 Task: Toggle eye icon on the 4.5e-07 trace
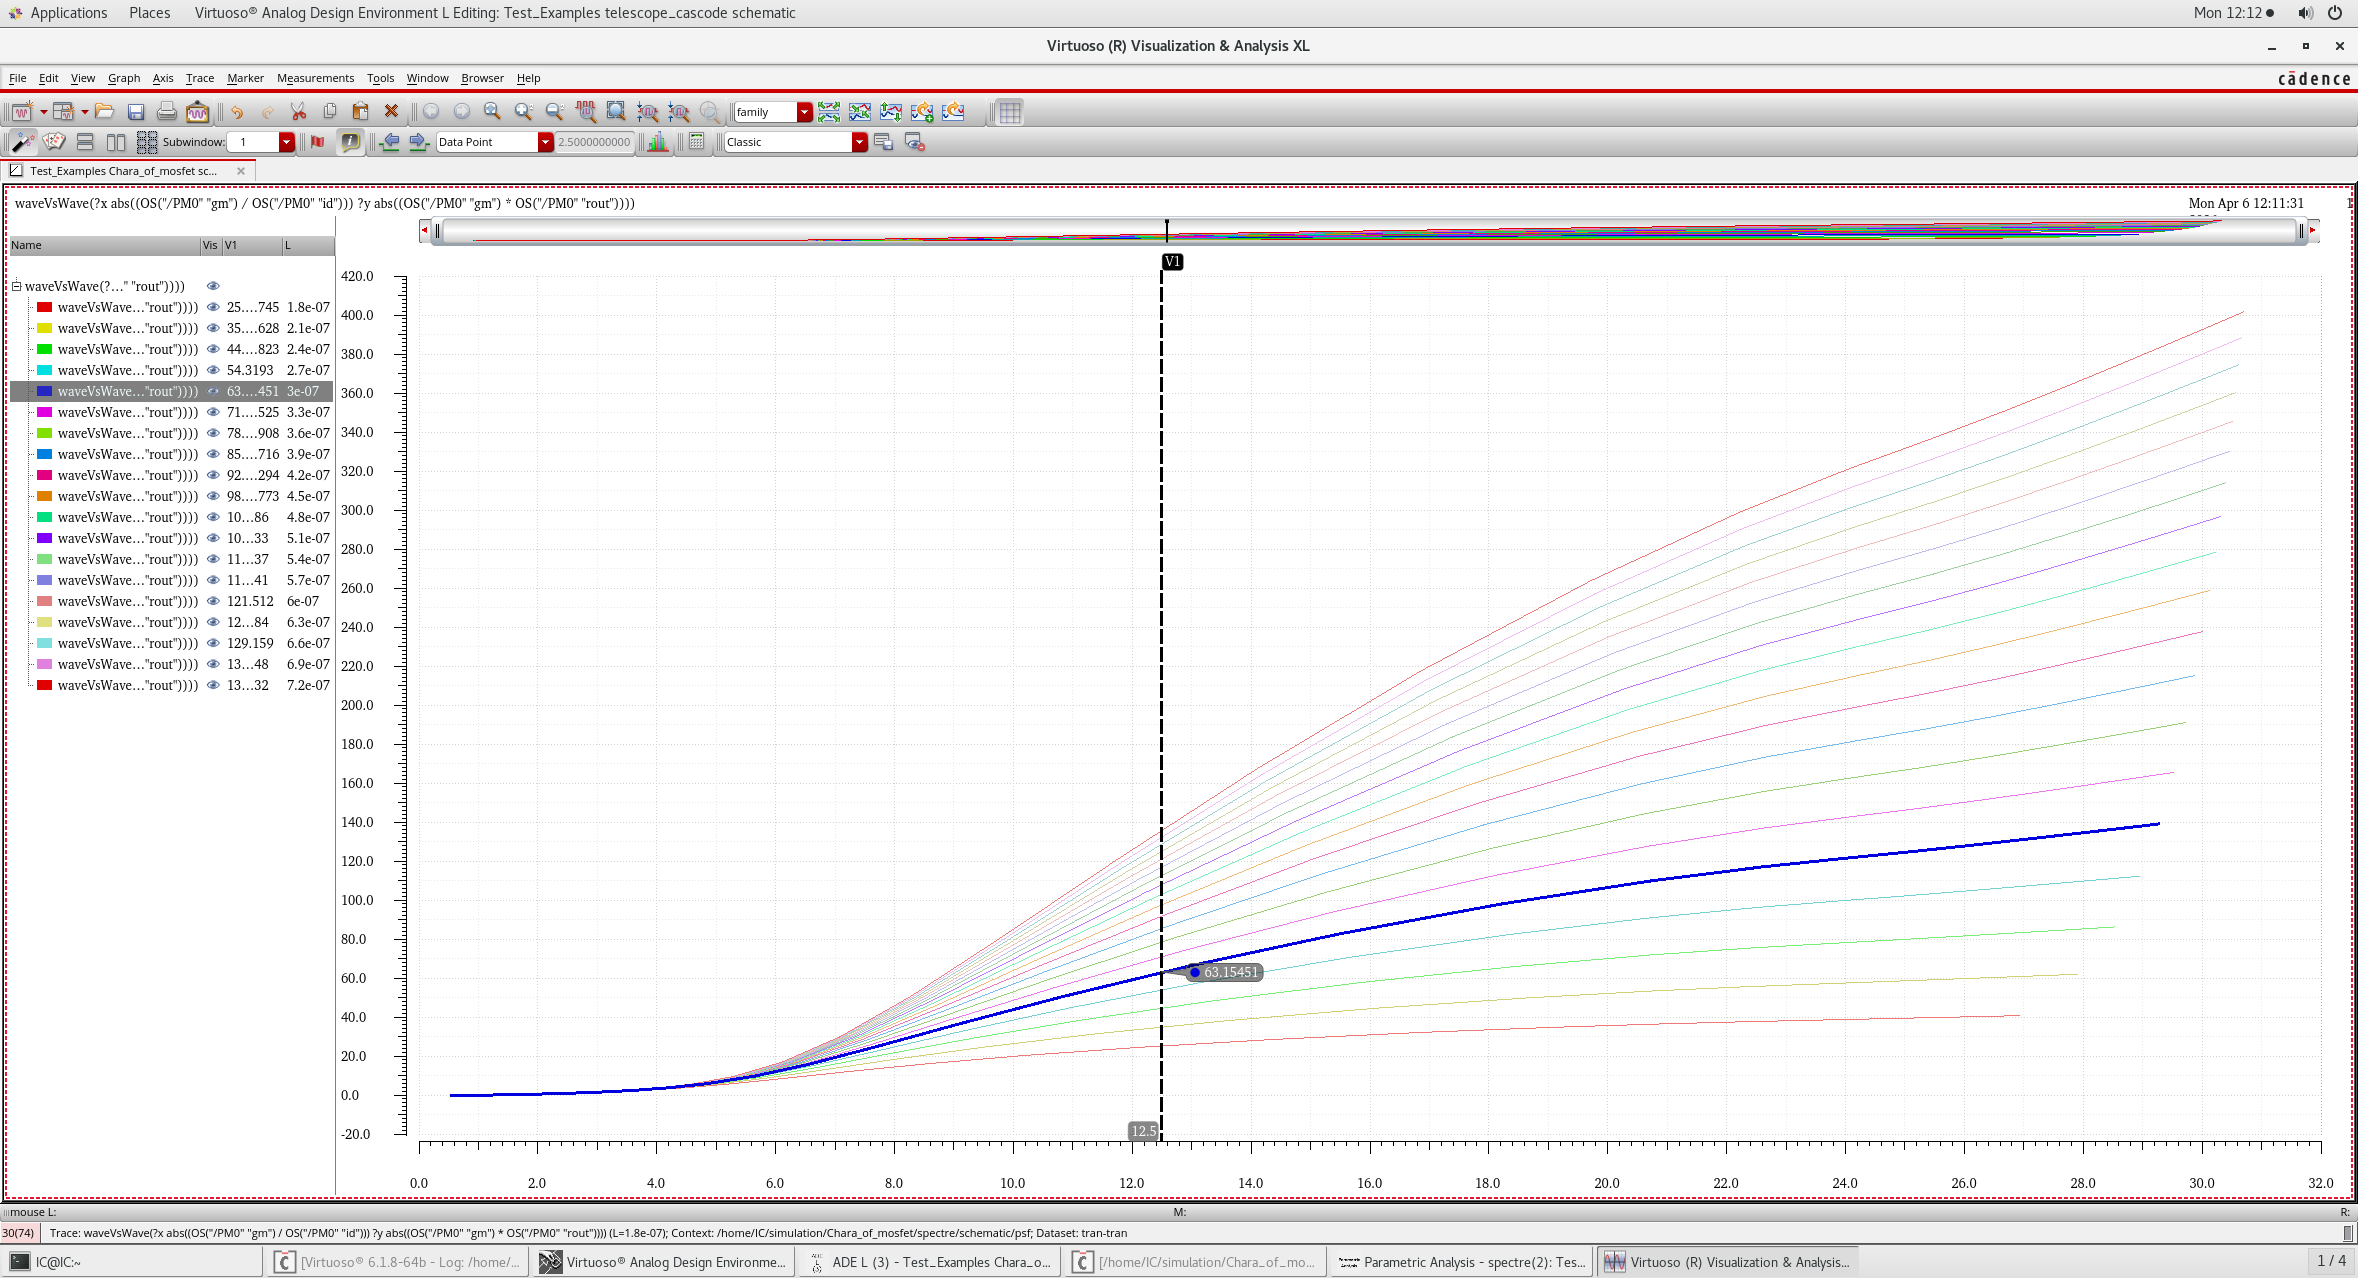pos(213,496)
